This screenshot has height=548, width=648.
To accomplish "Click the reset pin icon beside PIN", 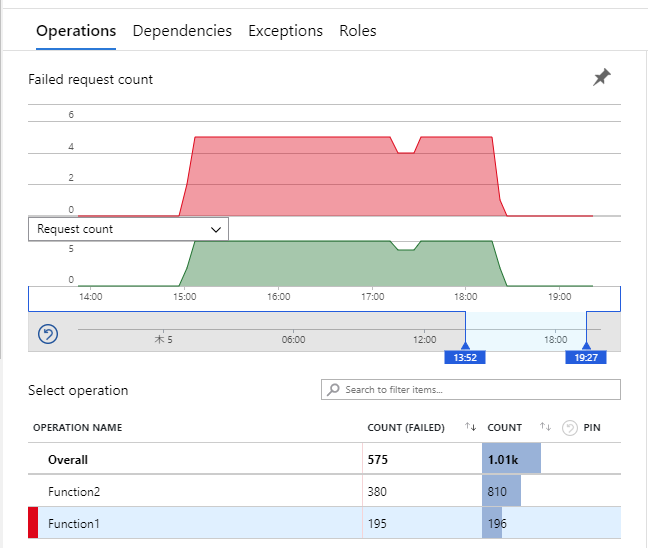I will click(x=569, y=428).
